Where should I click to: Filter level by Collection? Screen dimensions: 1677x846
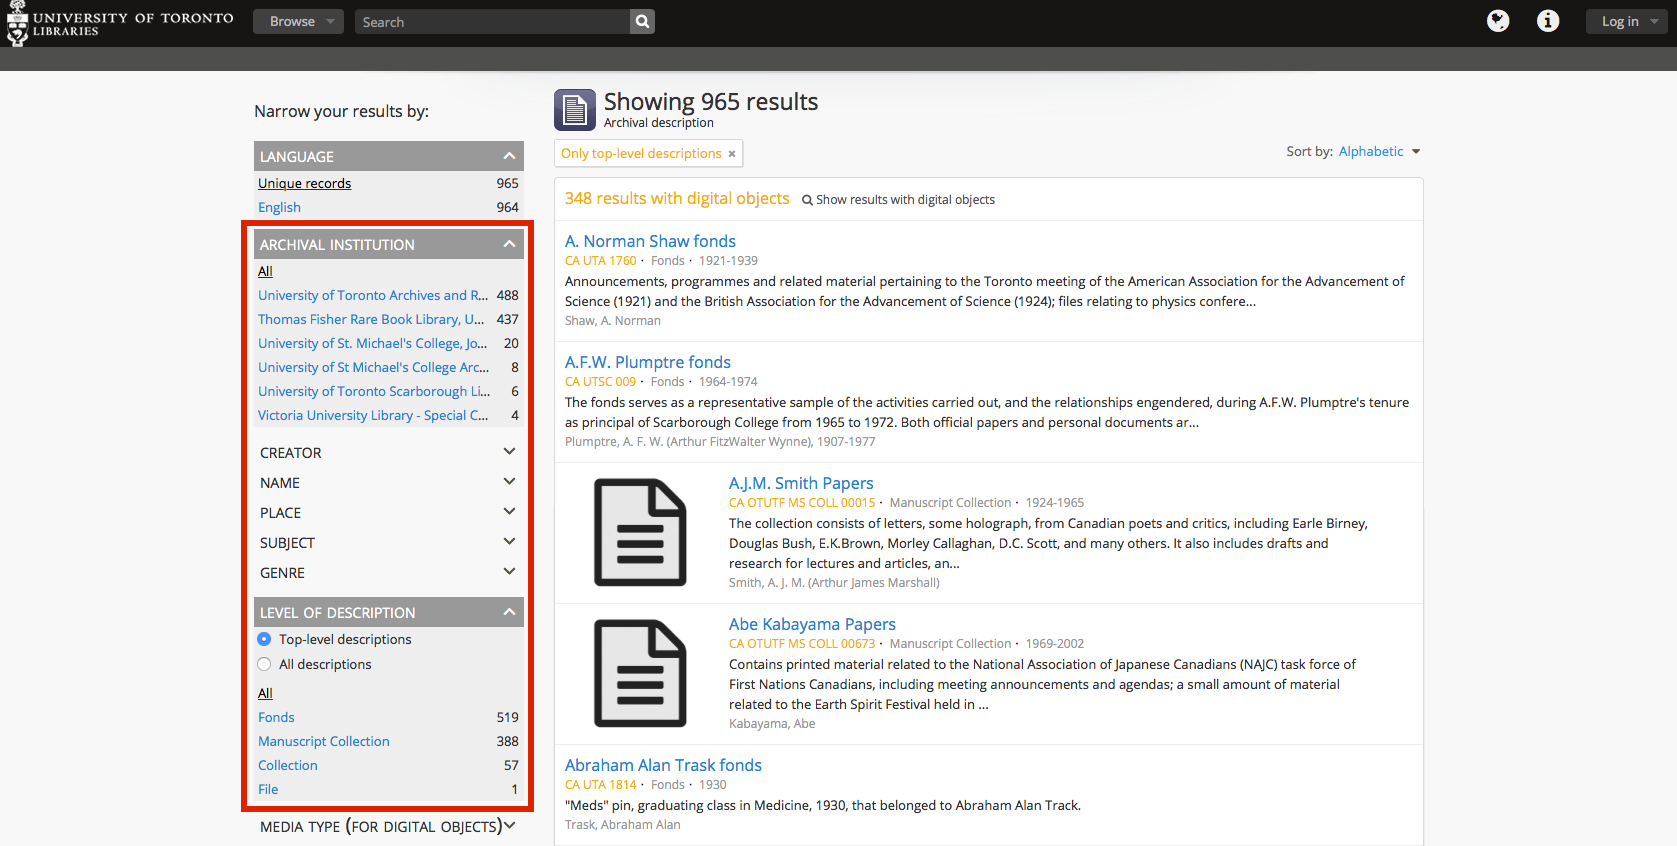[288, 765]
